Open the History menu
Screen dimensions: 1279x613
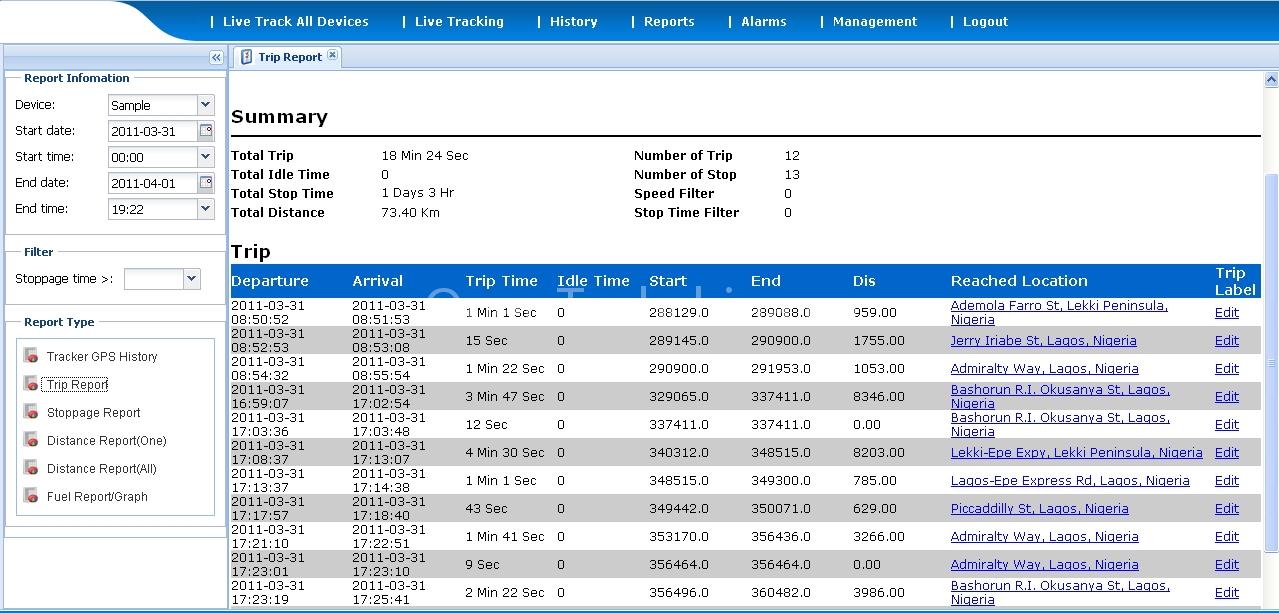click(x=574, y=21)
